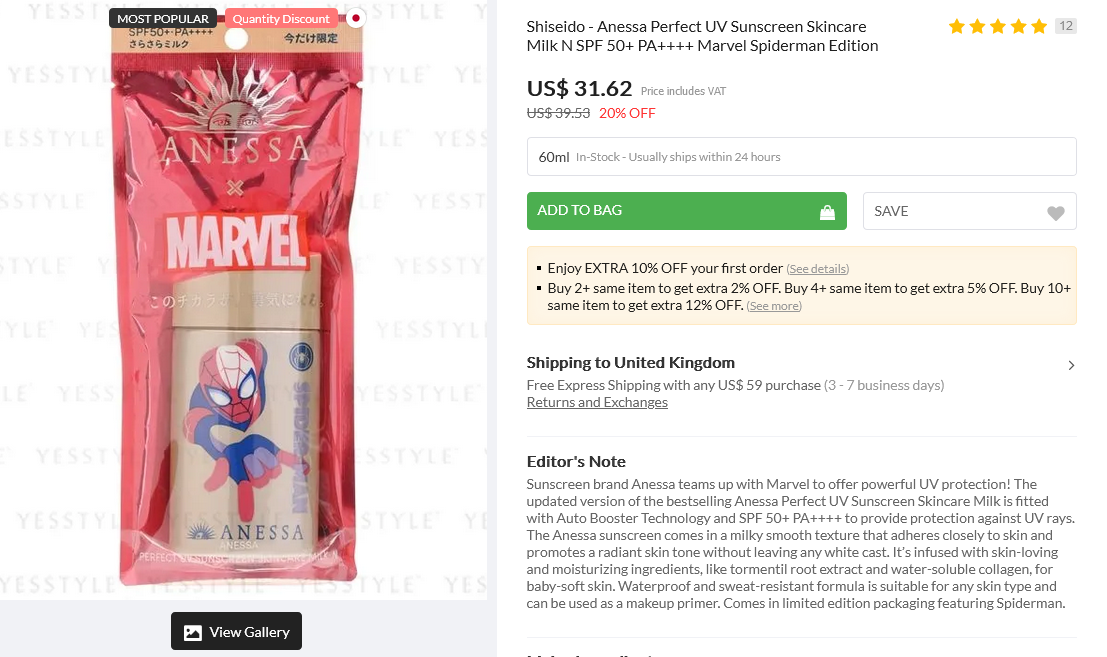
Task: Open the See details link for first order
Action: point(817,269)
